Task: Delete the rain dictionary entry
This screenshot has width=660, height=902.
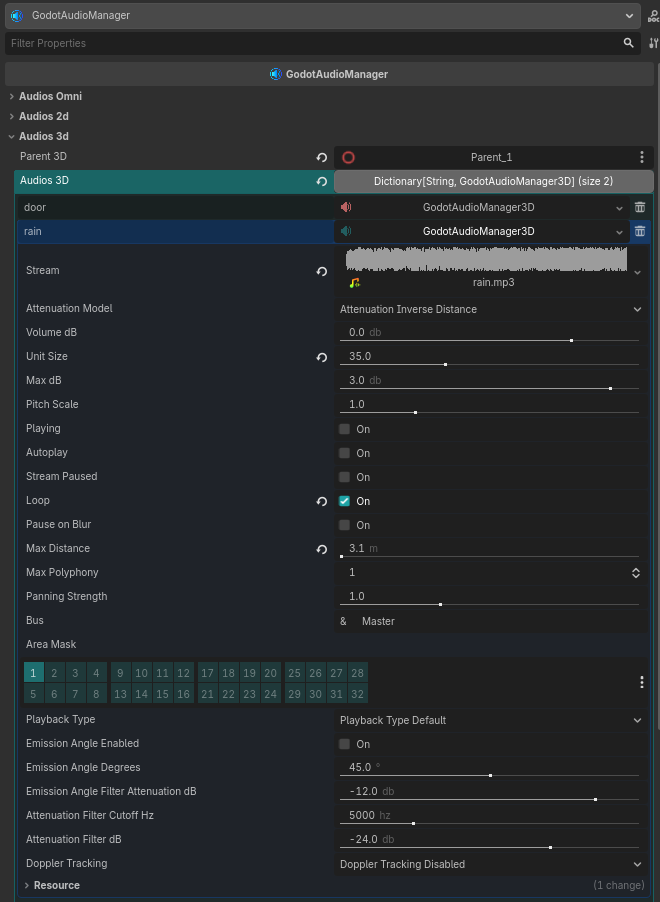Action: coord(640,231)
